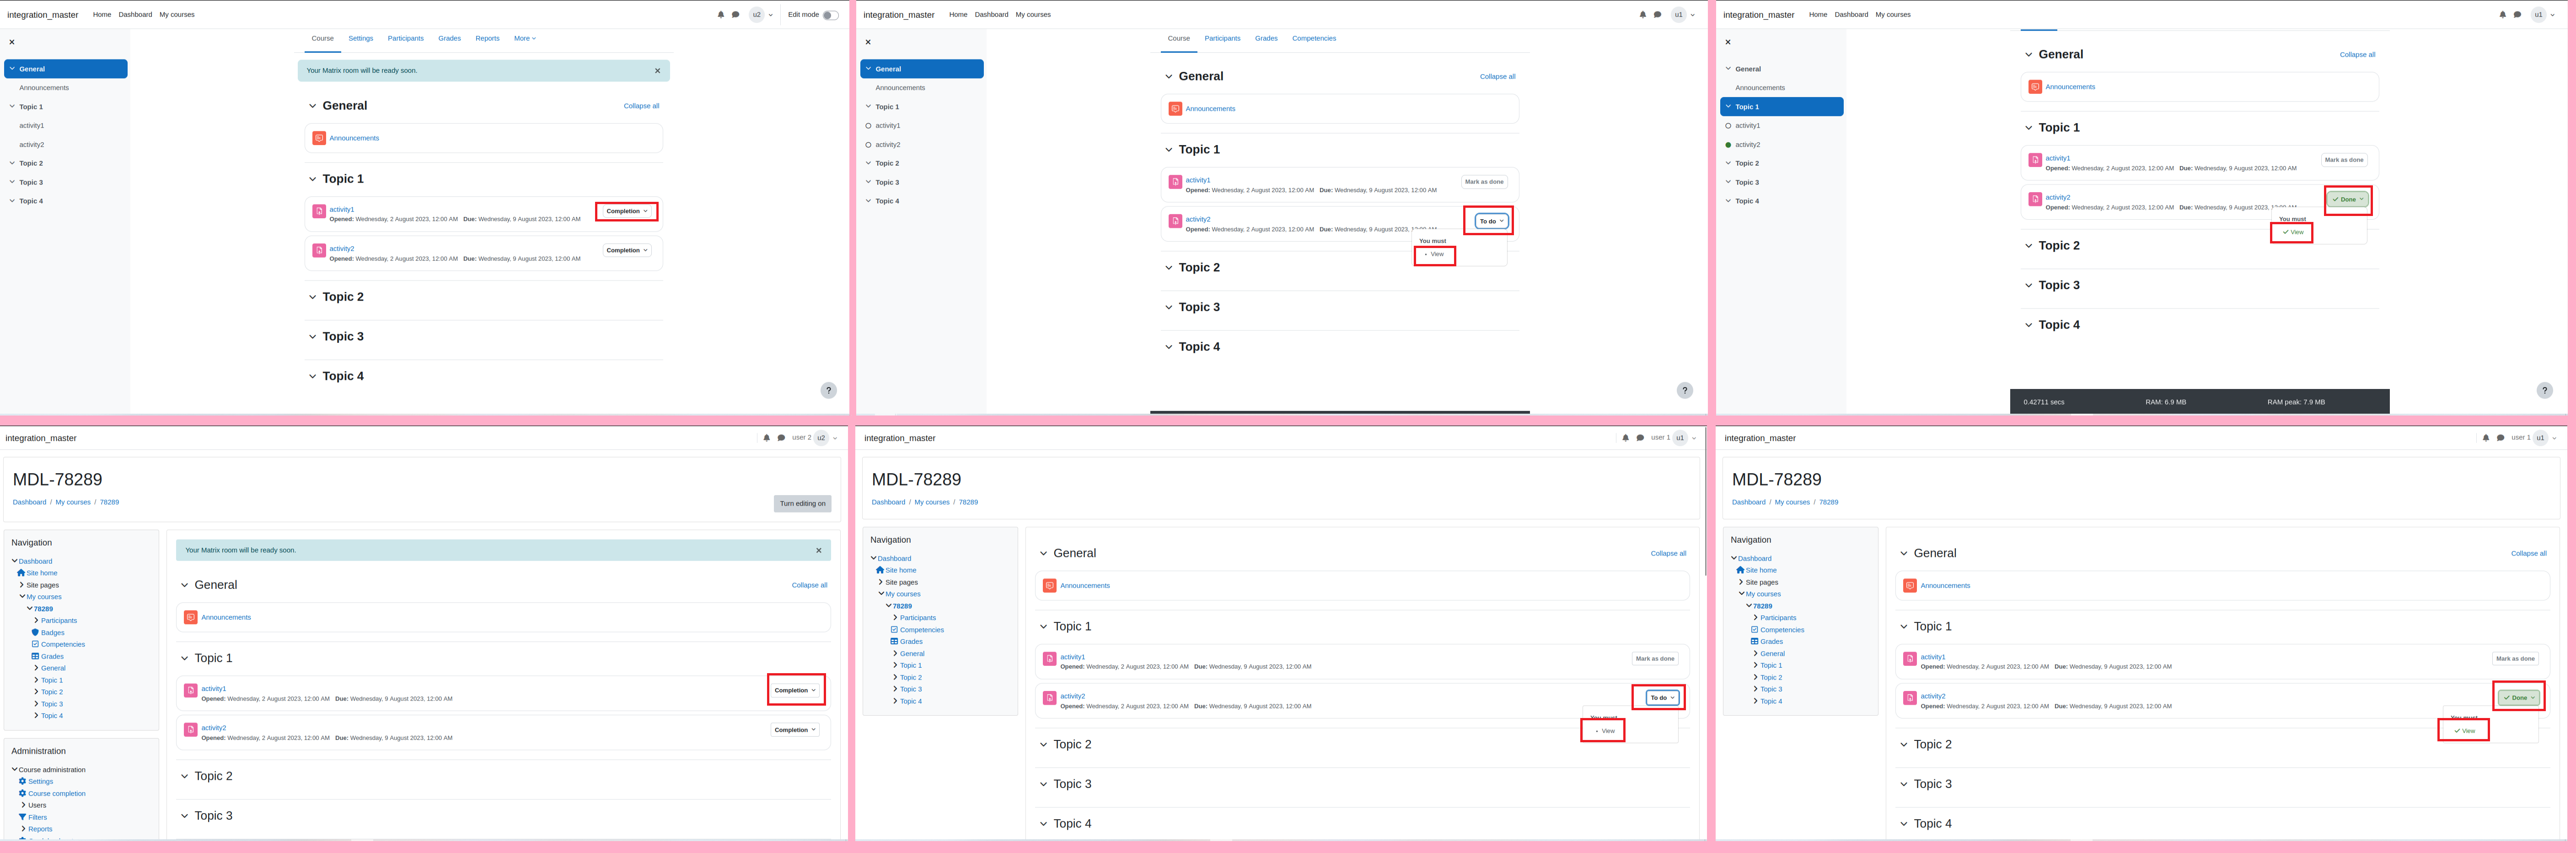Open u2 user menu in top-left panel
The image size is (2576, 853).
tap(761, 15)
